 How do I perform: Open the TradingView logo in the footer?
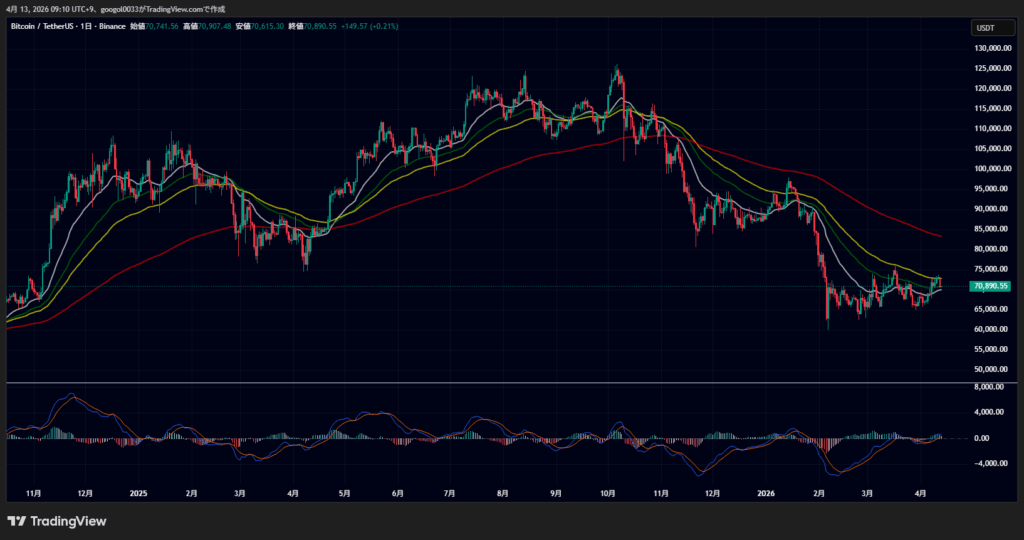tap(57, 521)
